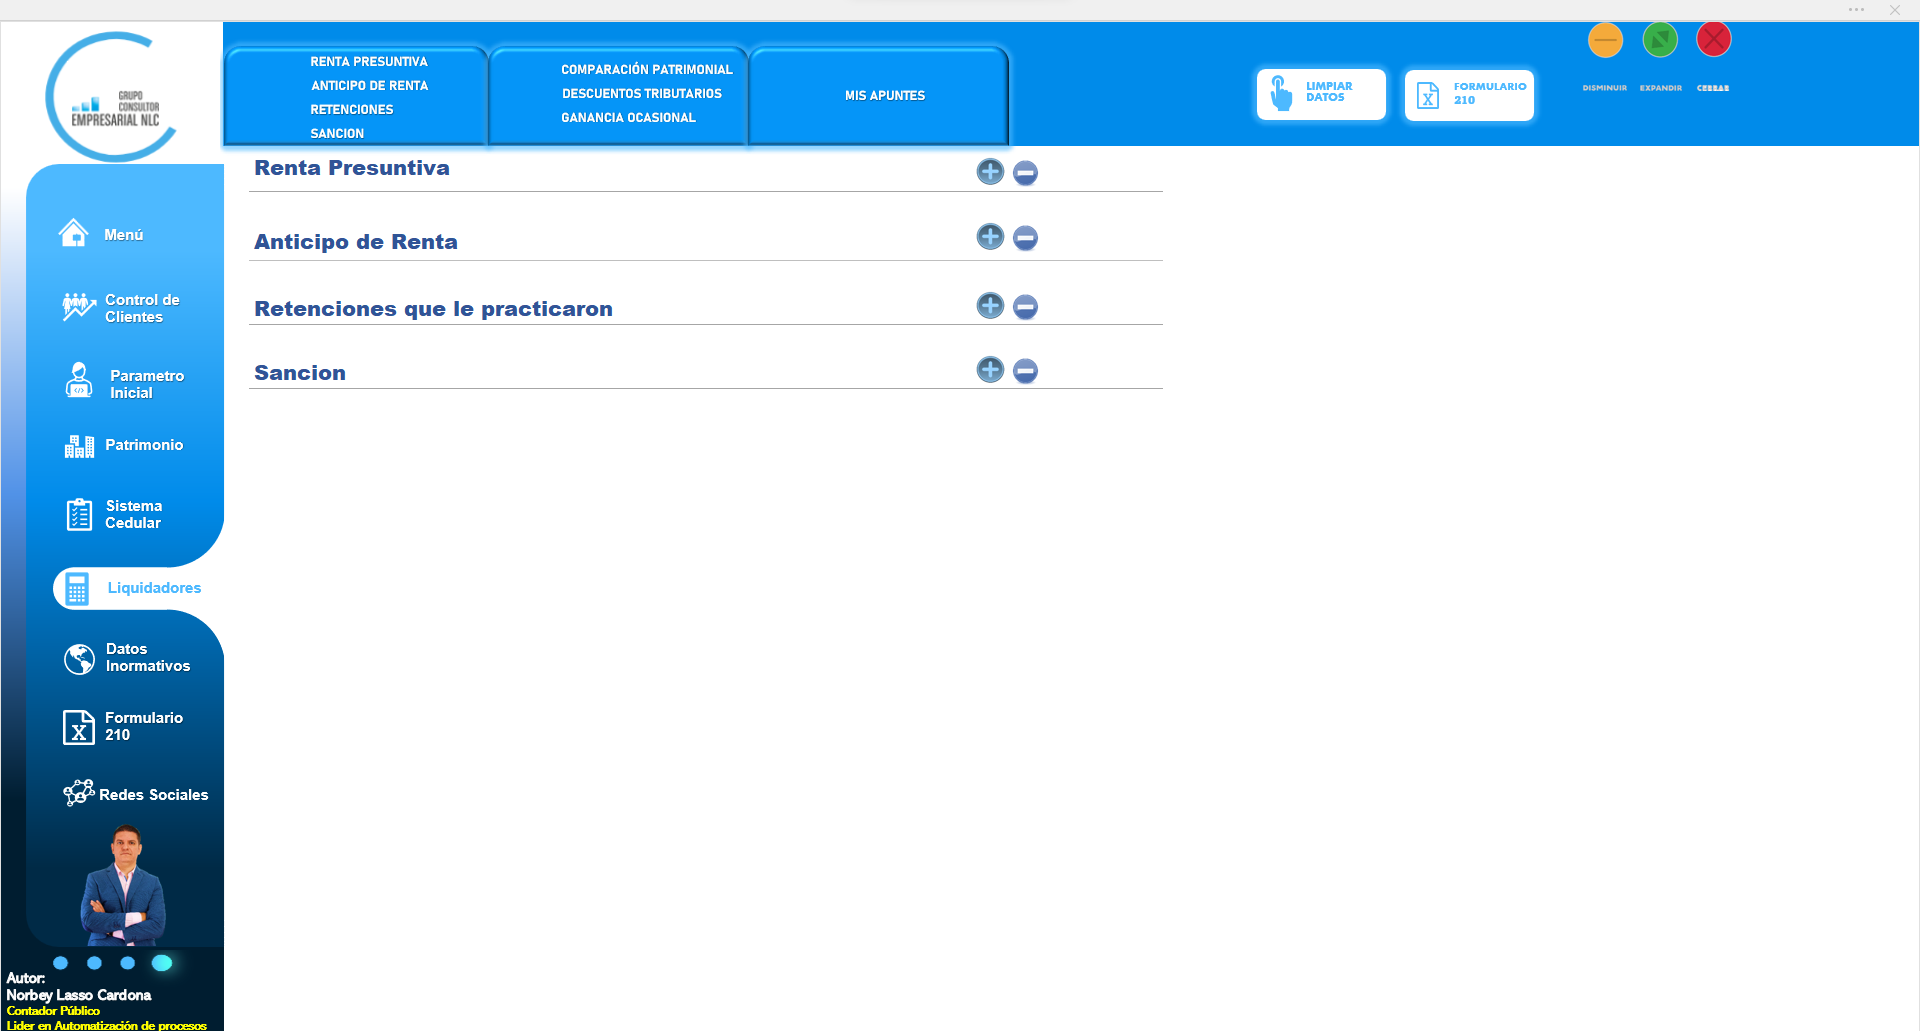The height and width of the screenshot is (1032, 1920).
Task: Open Parametro Inicial sidebar label
Action: coord(147,384)
